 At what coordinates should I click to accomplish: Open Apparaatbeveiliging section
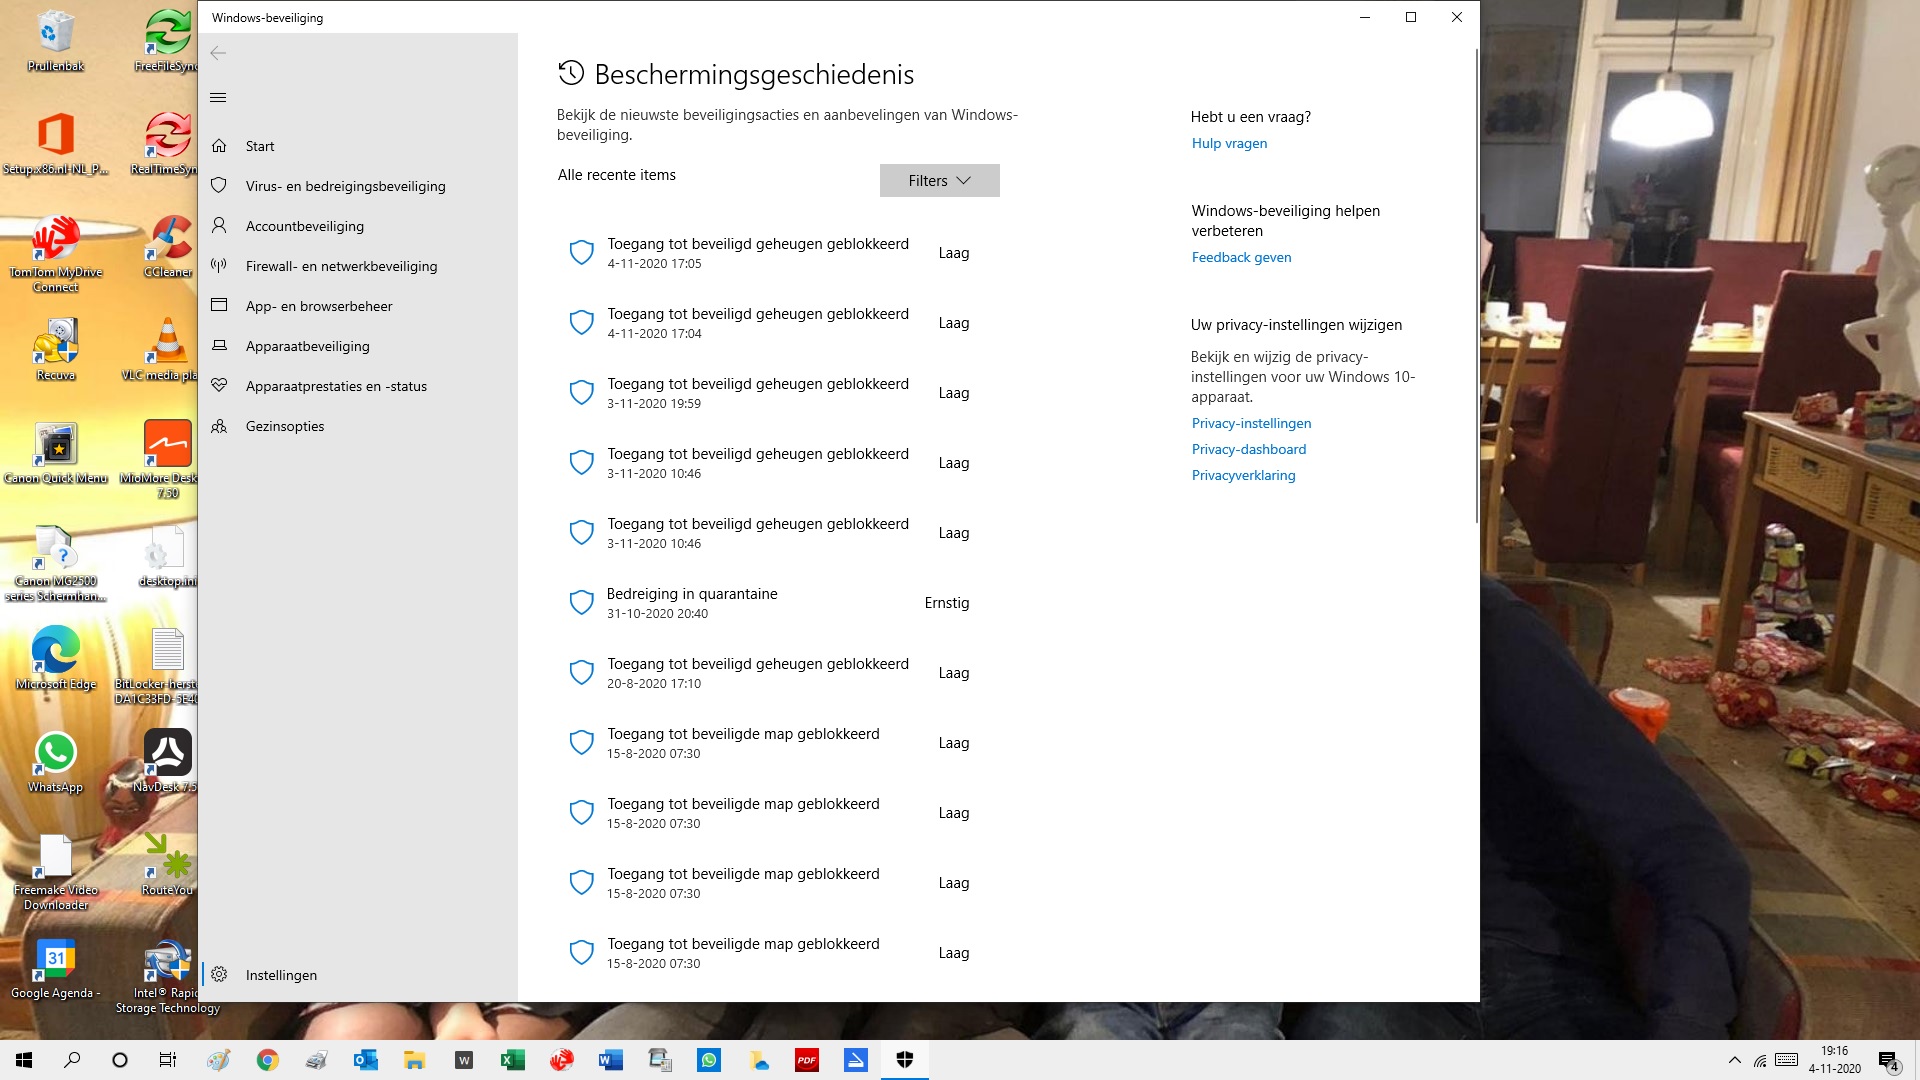[307, 346]
